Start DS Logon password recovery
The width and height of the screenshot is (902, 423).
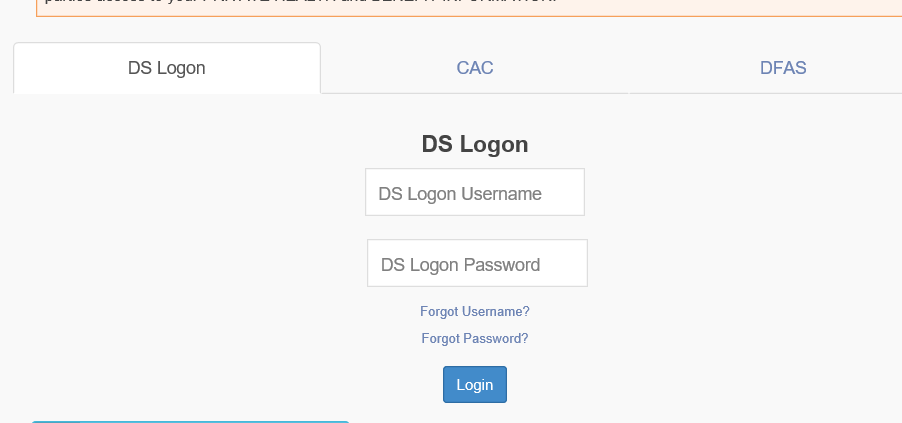pyautogui.click(x=475, y=339)
